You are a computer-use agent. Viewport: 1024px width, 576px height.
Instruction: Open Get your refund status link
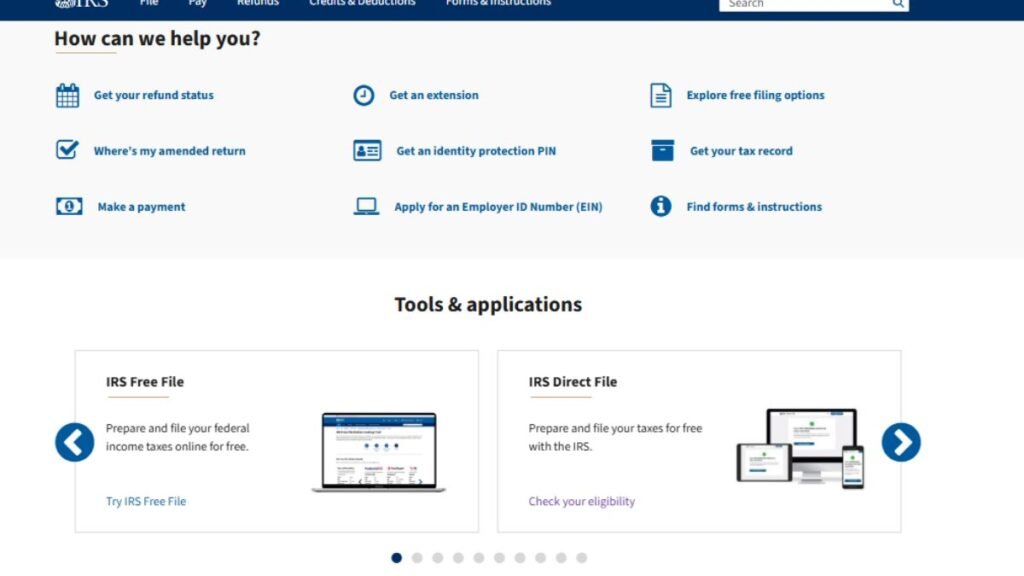pos(153,95)
